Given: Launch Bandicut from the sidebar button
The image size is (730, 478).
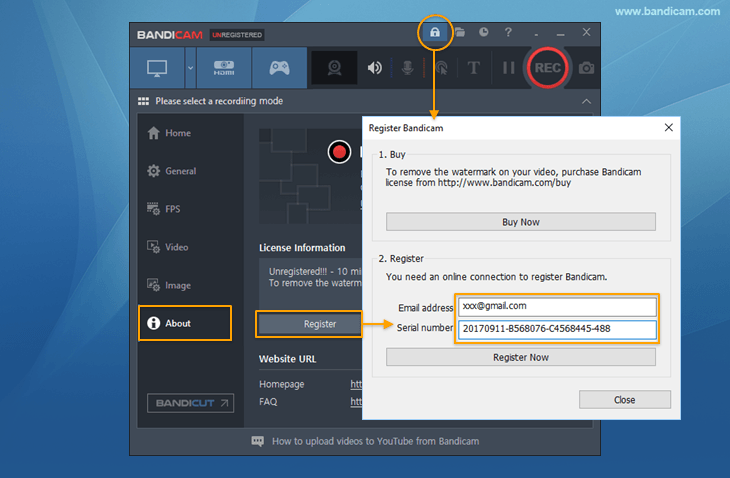Looking at the screenshot, I should (190, 403).
